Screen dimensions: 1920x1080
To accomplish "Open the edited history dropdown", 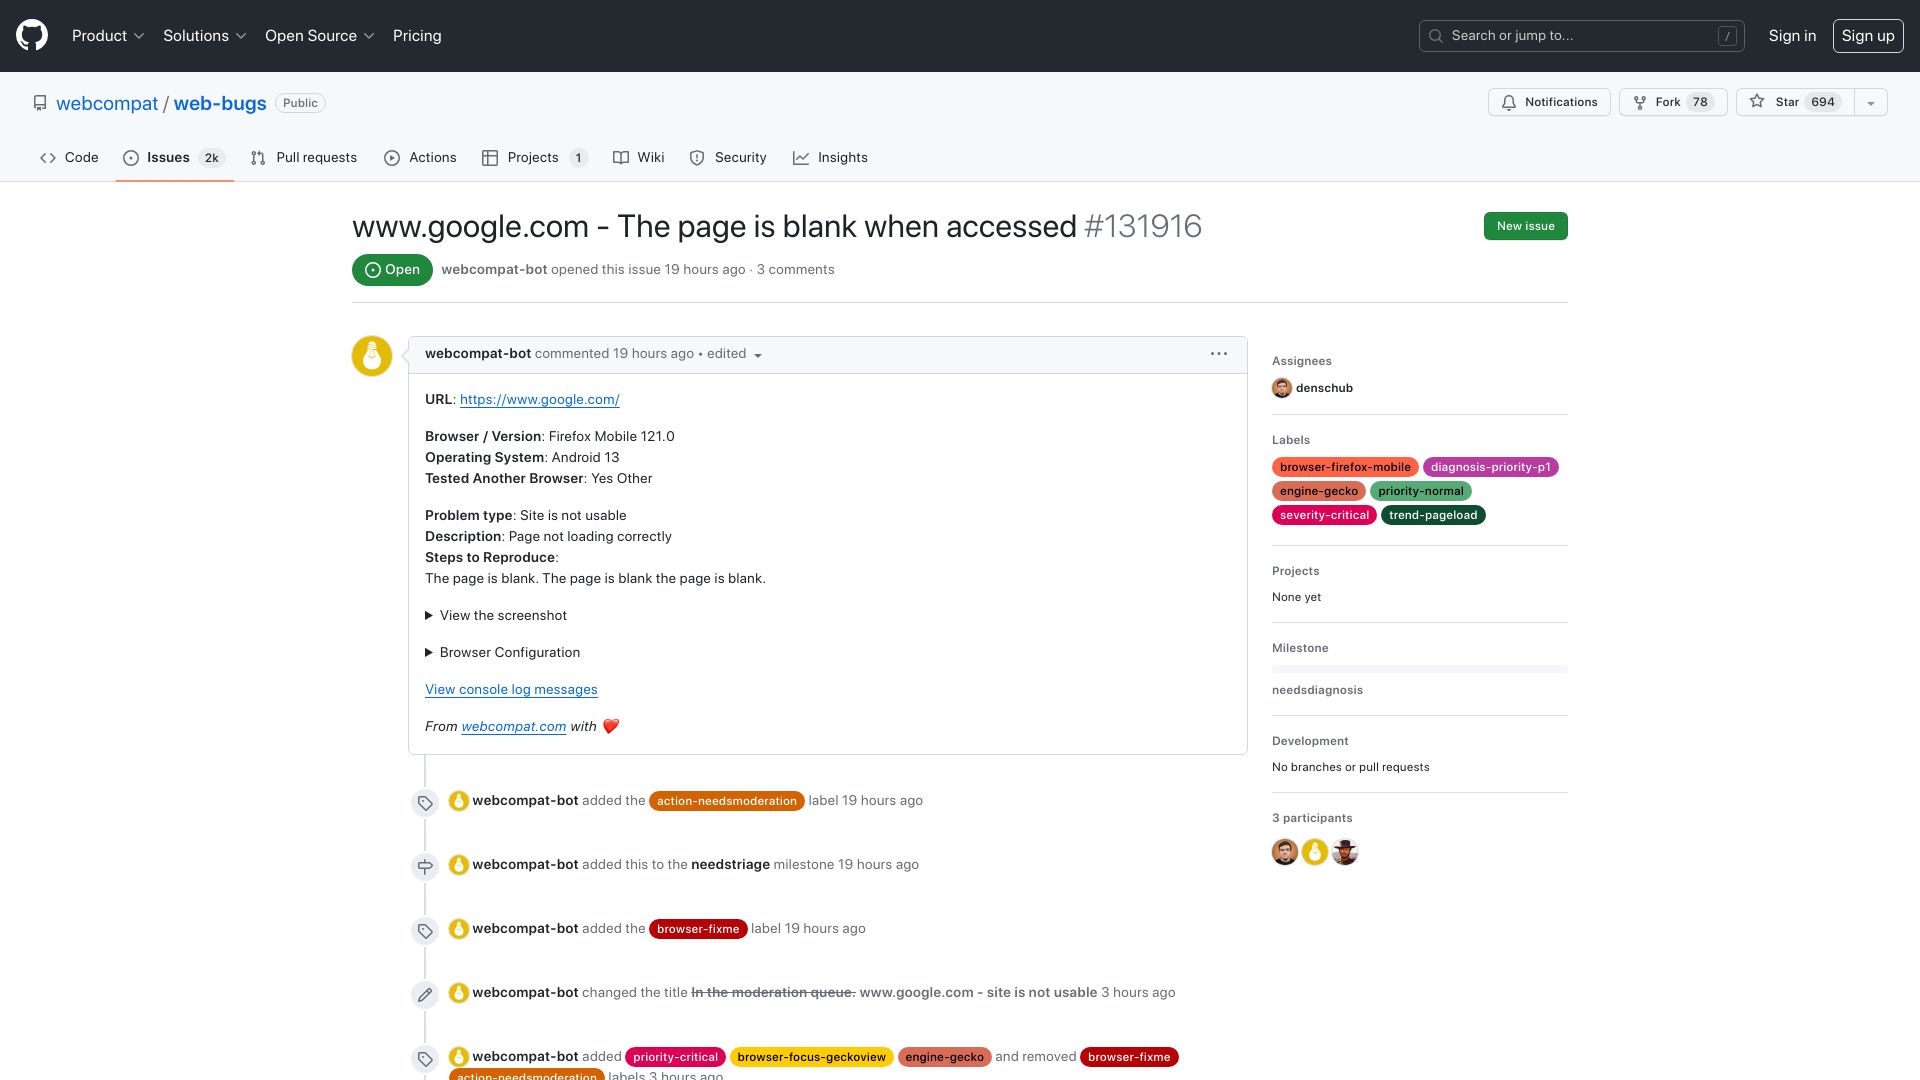I will [x=734, y=354].
